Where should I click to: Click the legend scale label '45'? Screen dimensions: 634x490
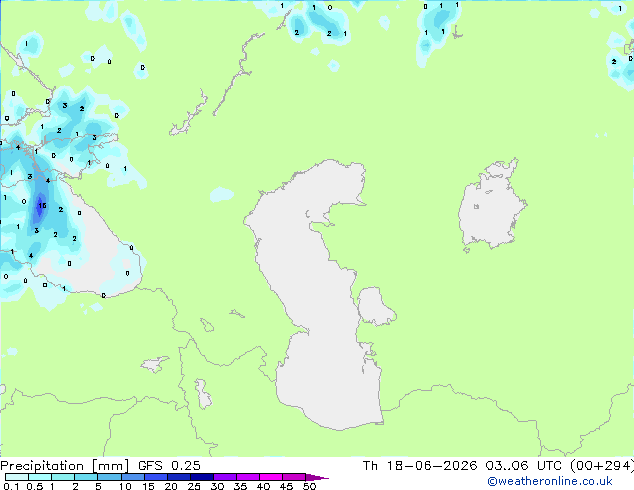coord(286,486)
